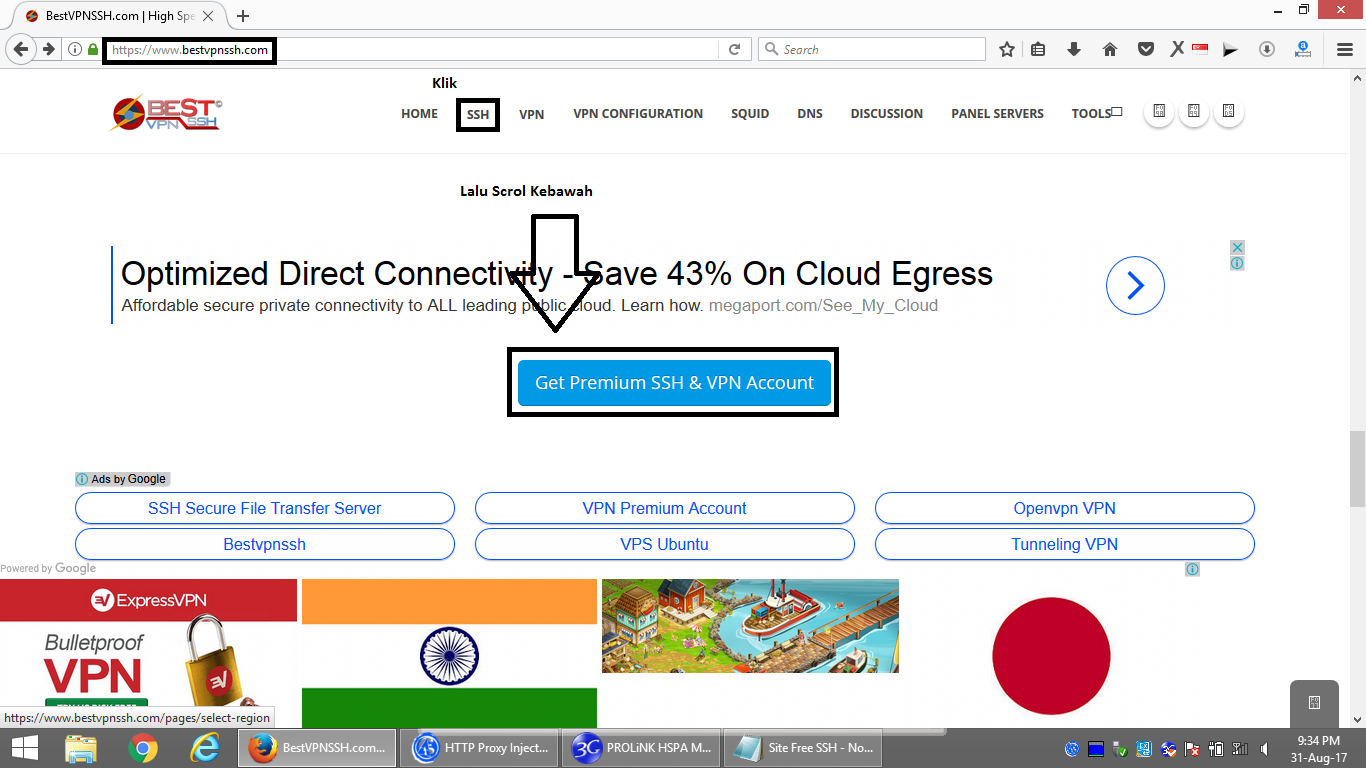Go to the Firefox home page icon
This screenshot has width=1366, height=768.
pos(1109,49)
